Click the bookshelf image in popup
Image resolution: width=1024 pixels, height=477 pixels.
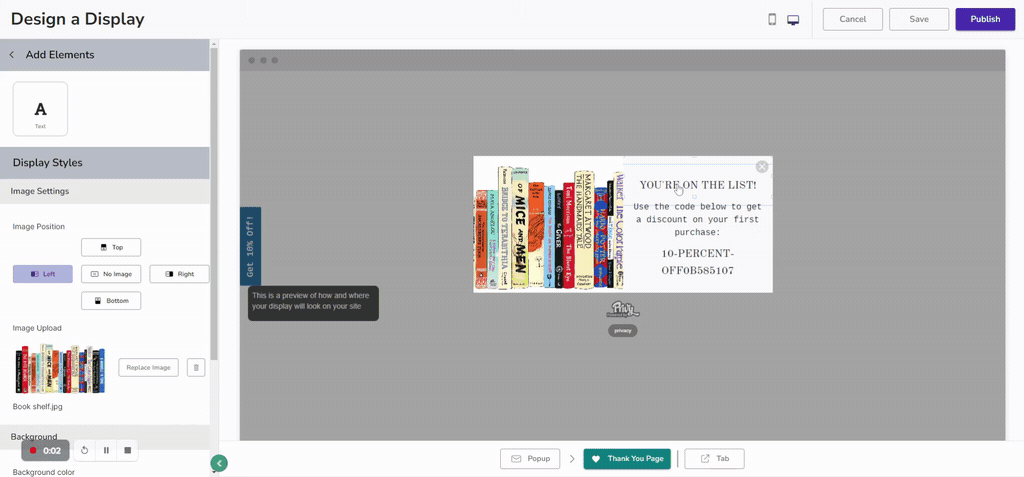coord(549,224)
